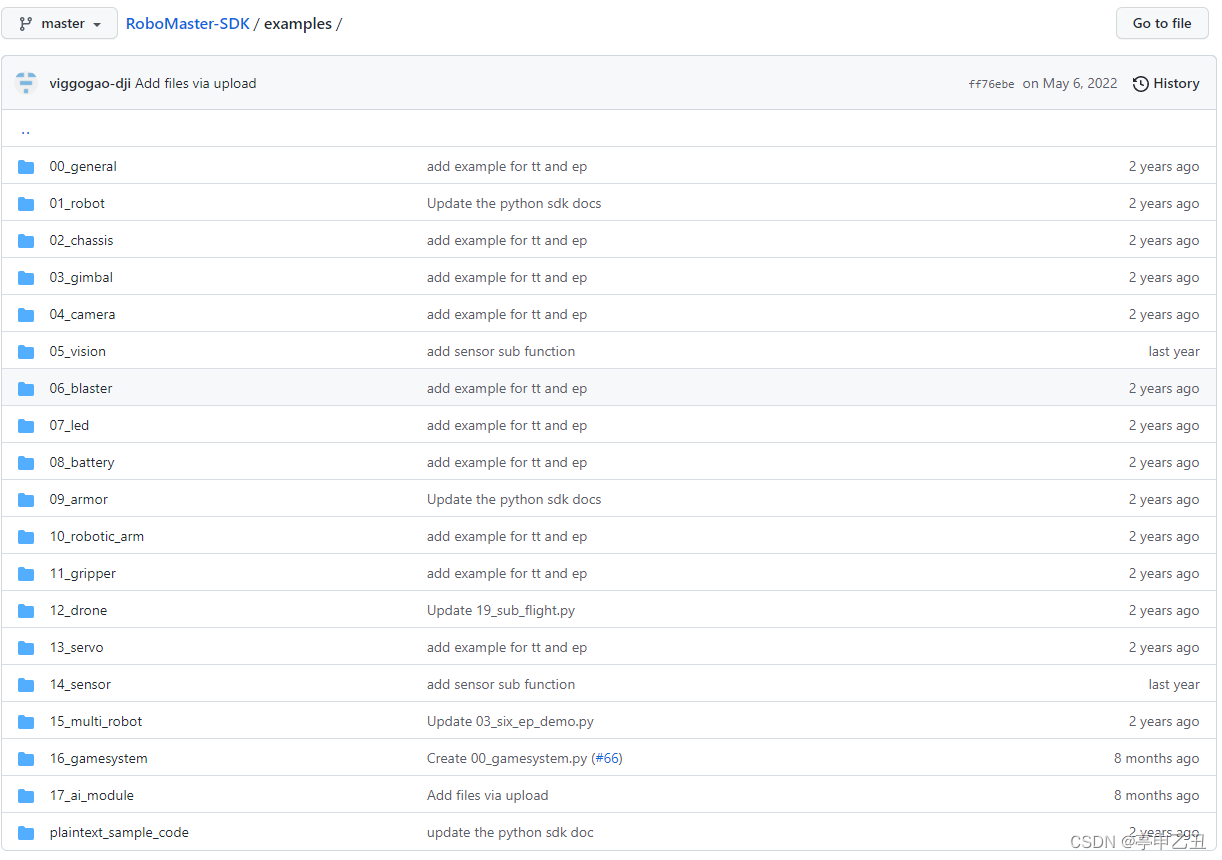The image size is (1222, 860).
Task: Click folder icon for 16_gamesystem
Action: tap(26, 759)
